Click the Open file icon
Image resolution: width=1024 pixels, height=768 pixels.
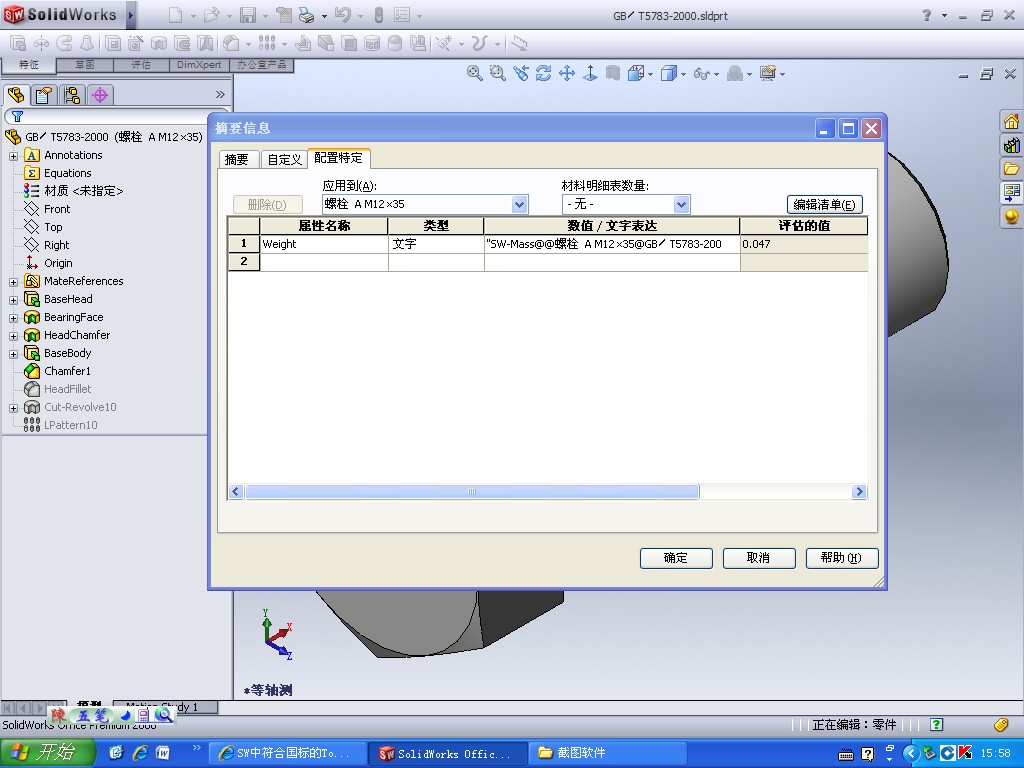211,15
